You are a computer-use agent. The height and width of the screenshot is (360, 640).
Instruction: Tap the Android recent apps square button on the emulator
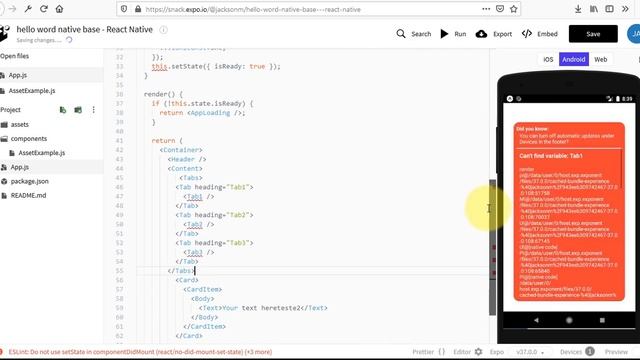pyautogui.click(x=602, y=320)
